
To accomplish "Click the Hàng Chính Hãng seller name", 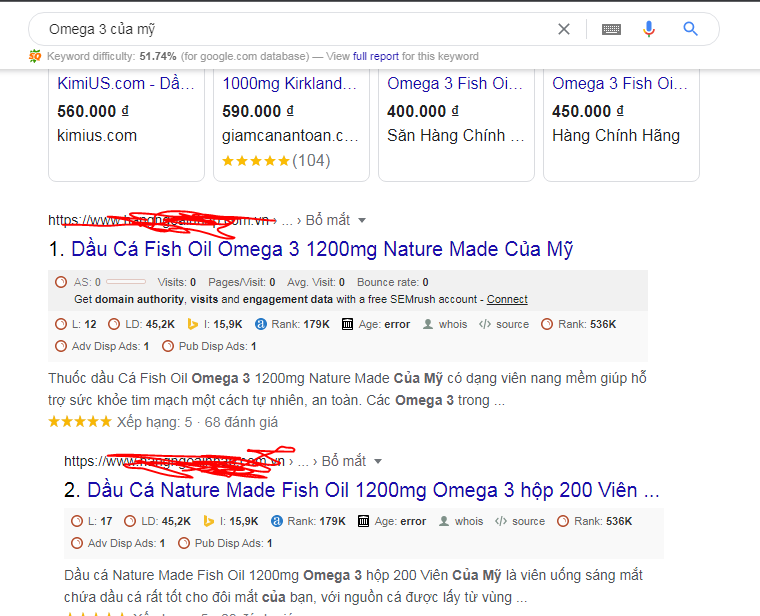I will pos(616,135).
